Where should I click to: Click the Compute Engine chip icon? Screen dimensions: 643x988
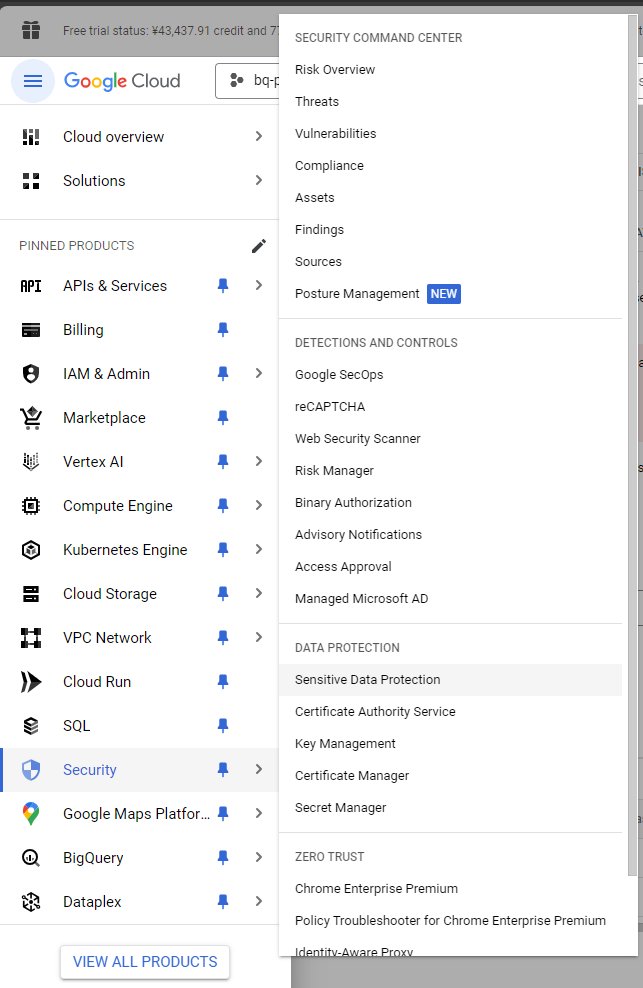pos(31,506)
